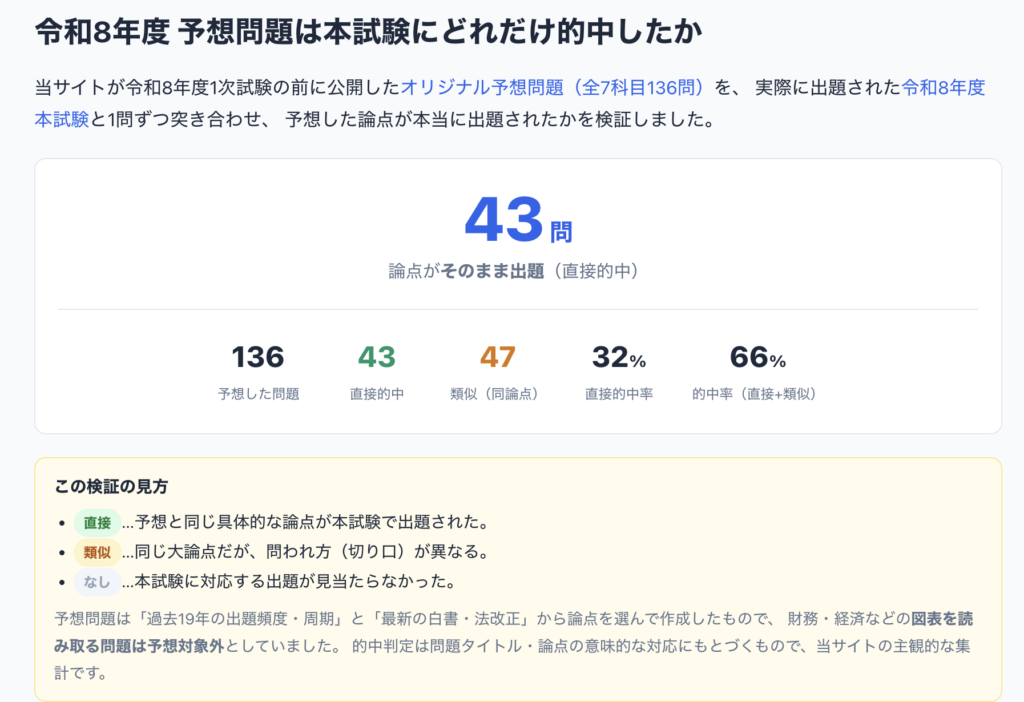Viewport: 1024px width, 702px height.
Task: Select the 32% 直接的中率 statistic
Action: pos(618,372)
